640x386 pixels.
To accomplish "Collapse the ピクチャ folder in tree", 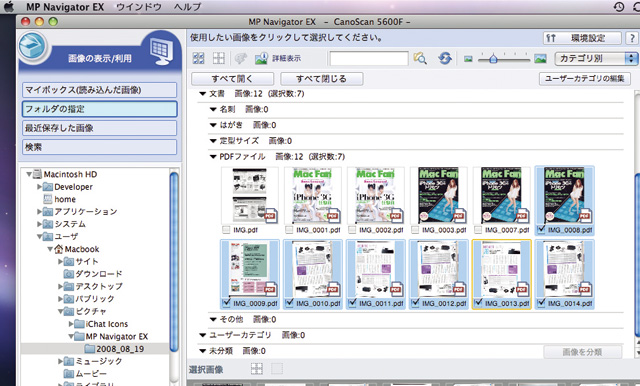I will tap(60, 311).
